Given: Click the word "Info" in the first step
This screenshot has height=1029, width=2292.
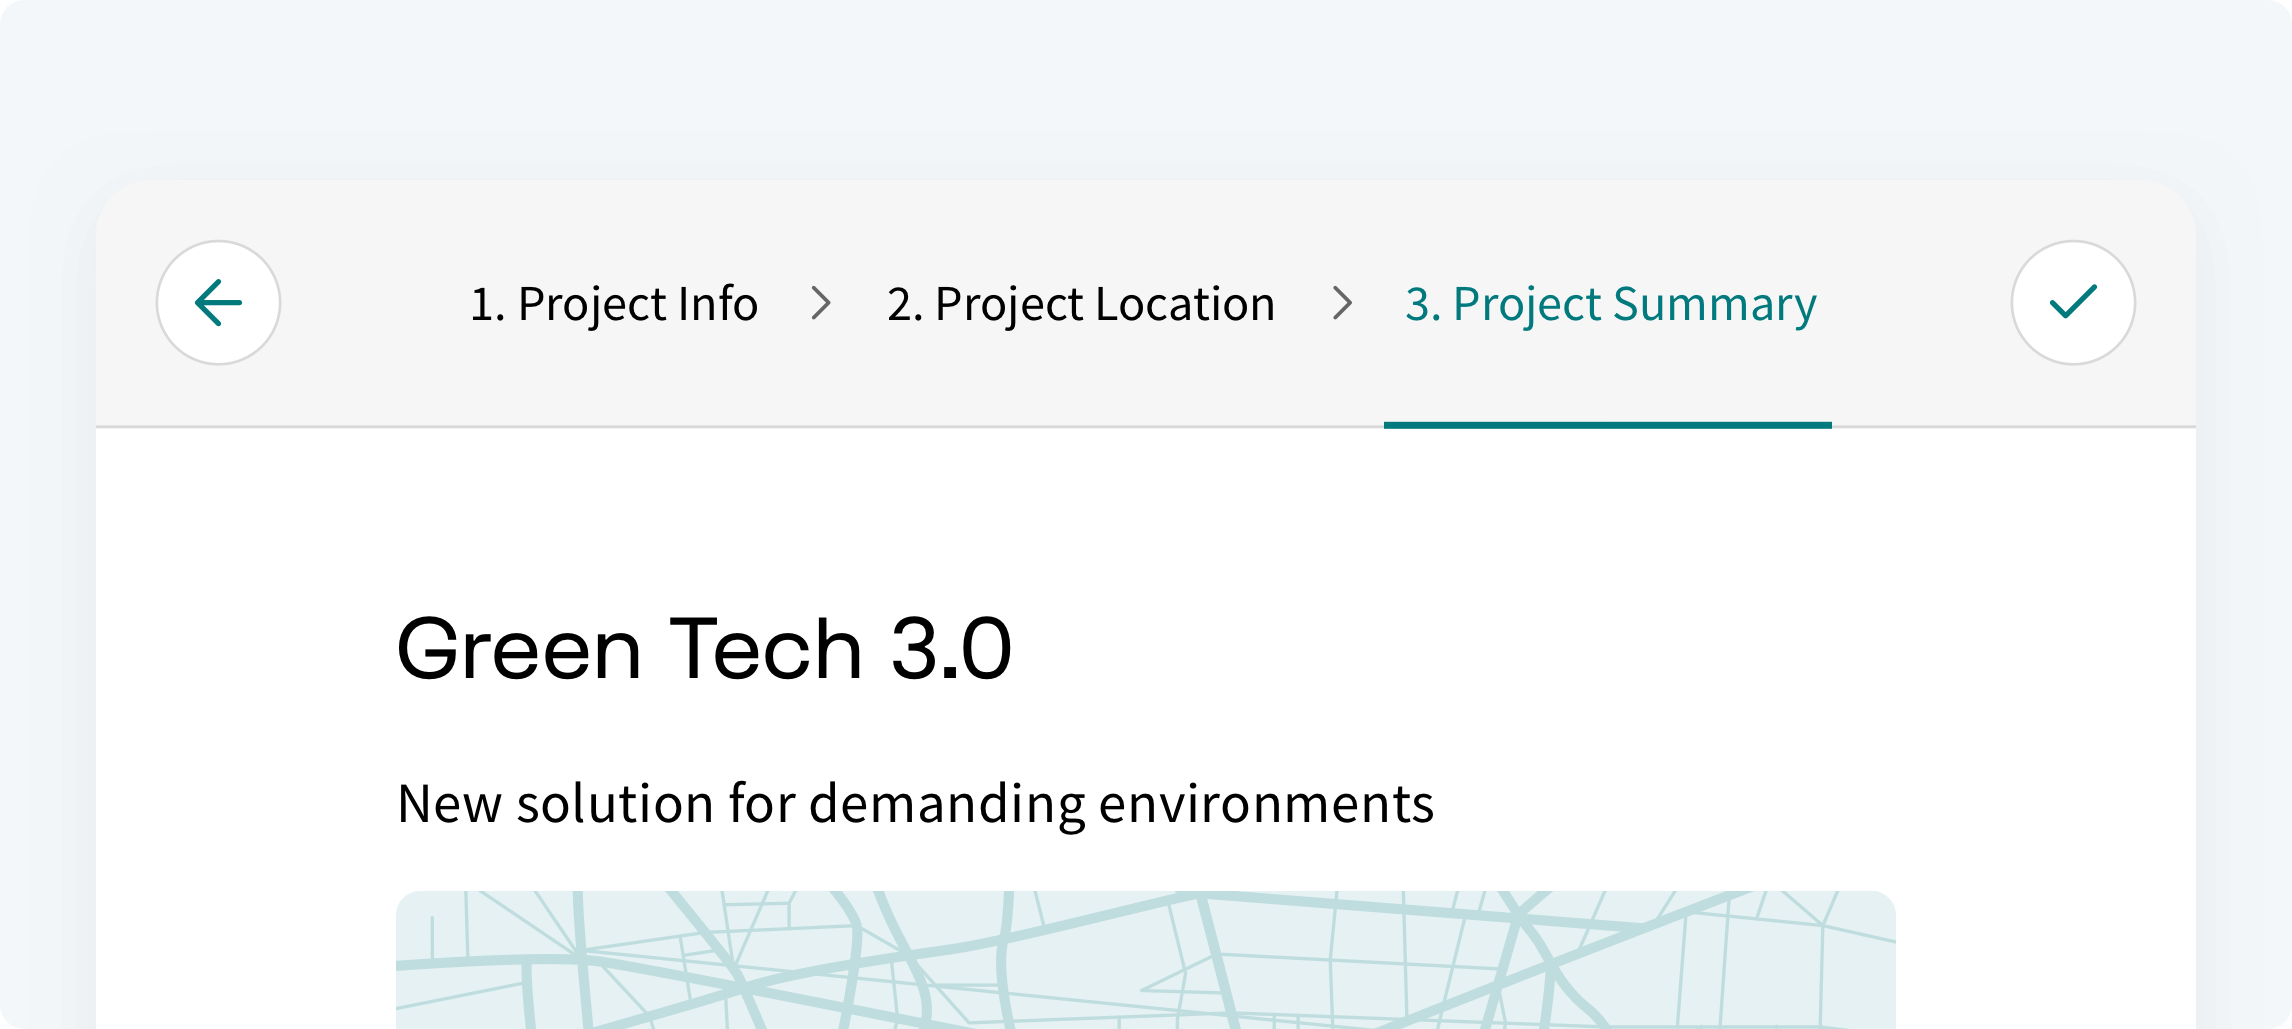Looking at the screenshot, I should click(x=717, y=304).
